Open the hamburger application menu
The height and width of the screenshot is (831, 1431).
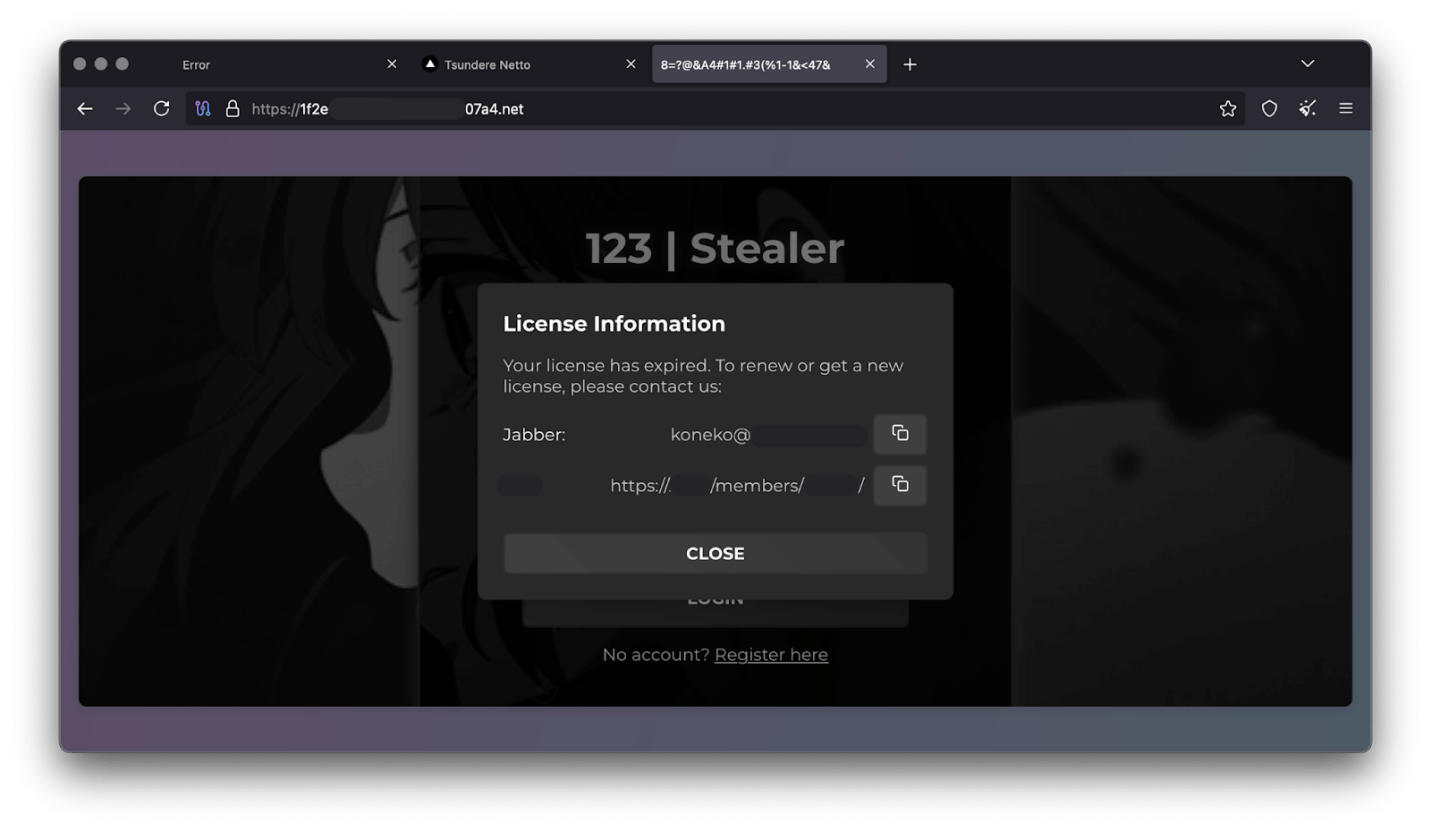click(x=1346, y=108)
